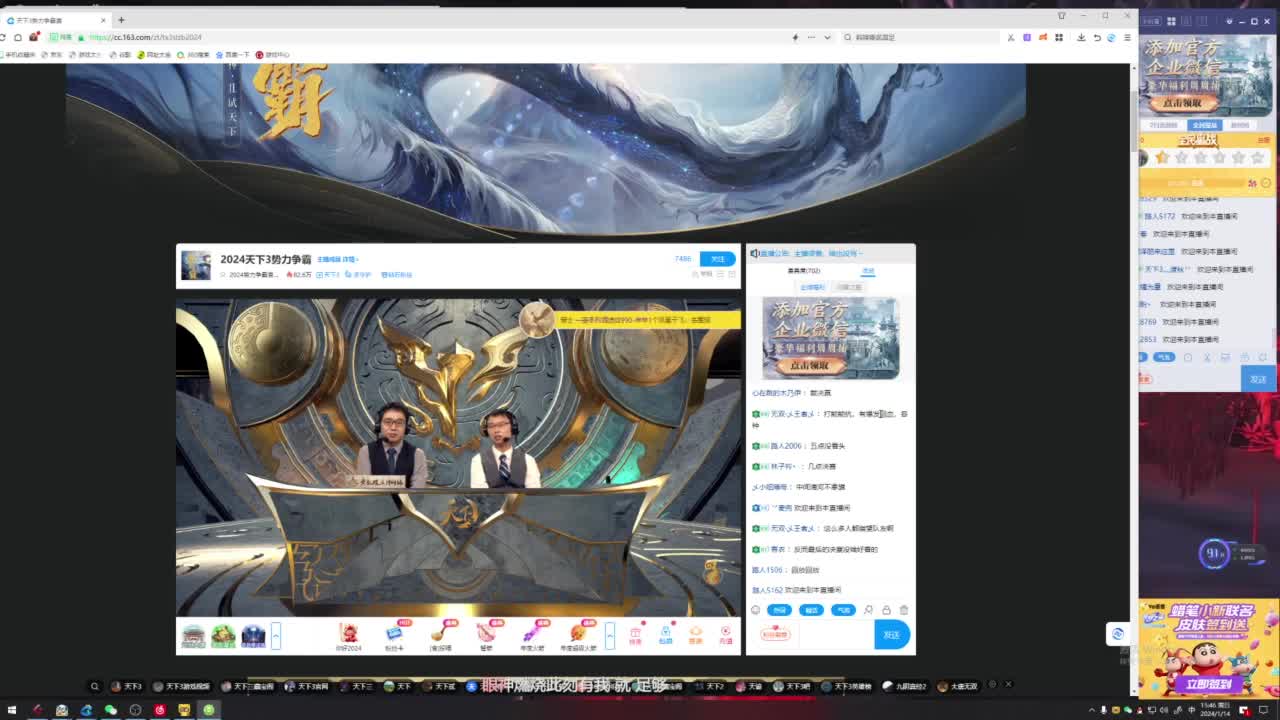Click the live video player
The height and width of the screenshot is (720, 1280).
[458, 457]
